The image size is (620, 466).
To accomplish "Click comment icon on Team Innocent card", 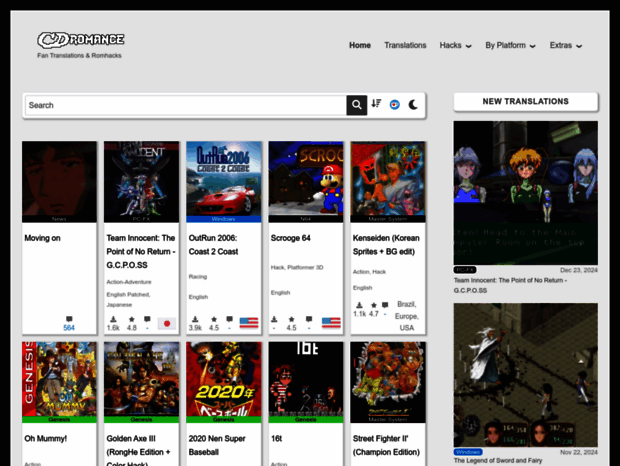I will [x=147, y=319].
